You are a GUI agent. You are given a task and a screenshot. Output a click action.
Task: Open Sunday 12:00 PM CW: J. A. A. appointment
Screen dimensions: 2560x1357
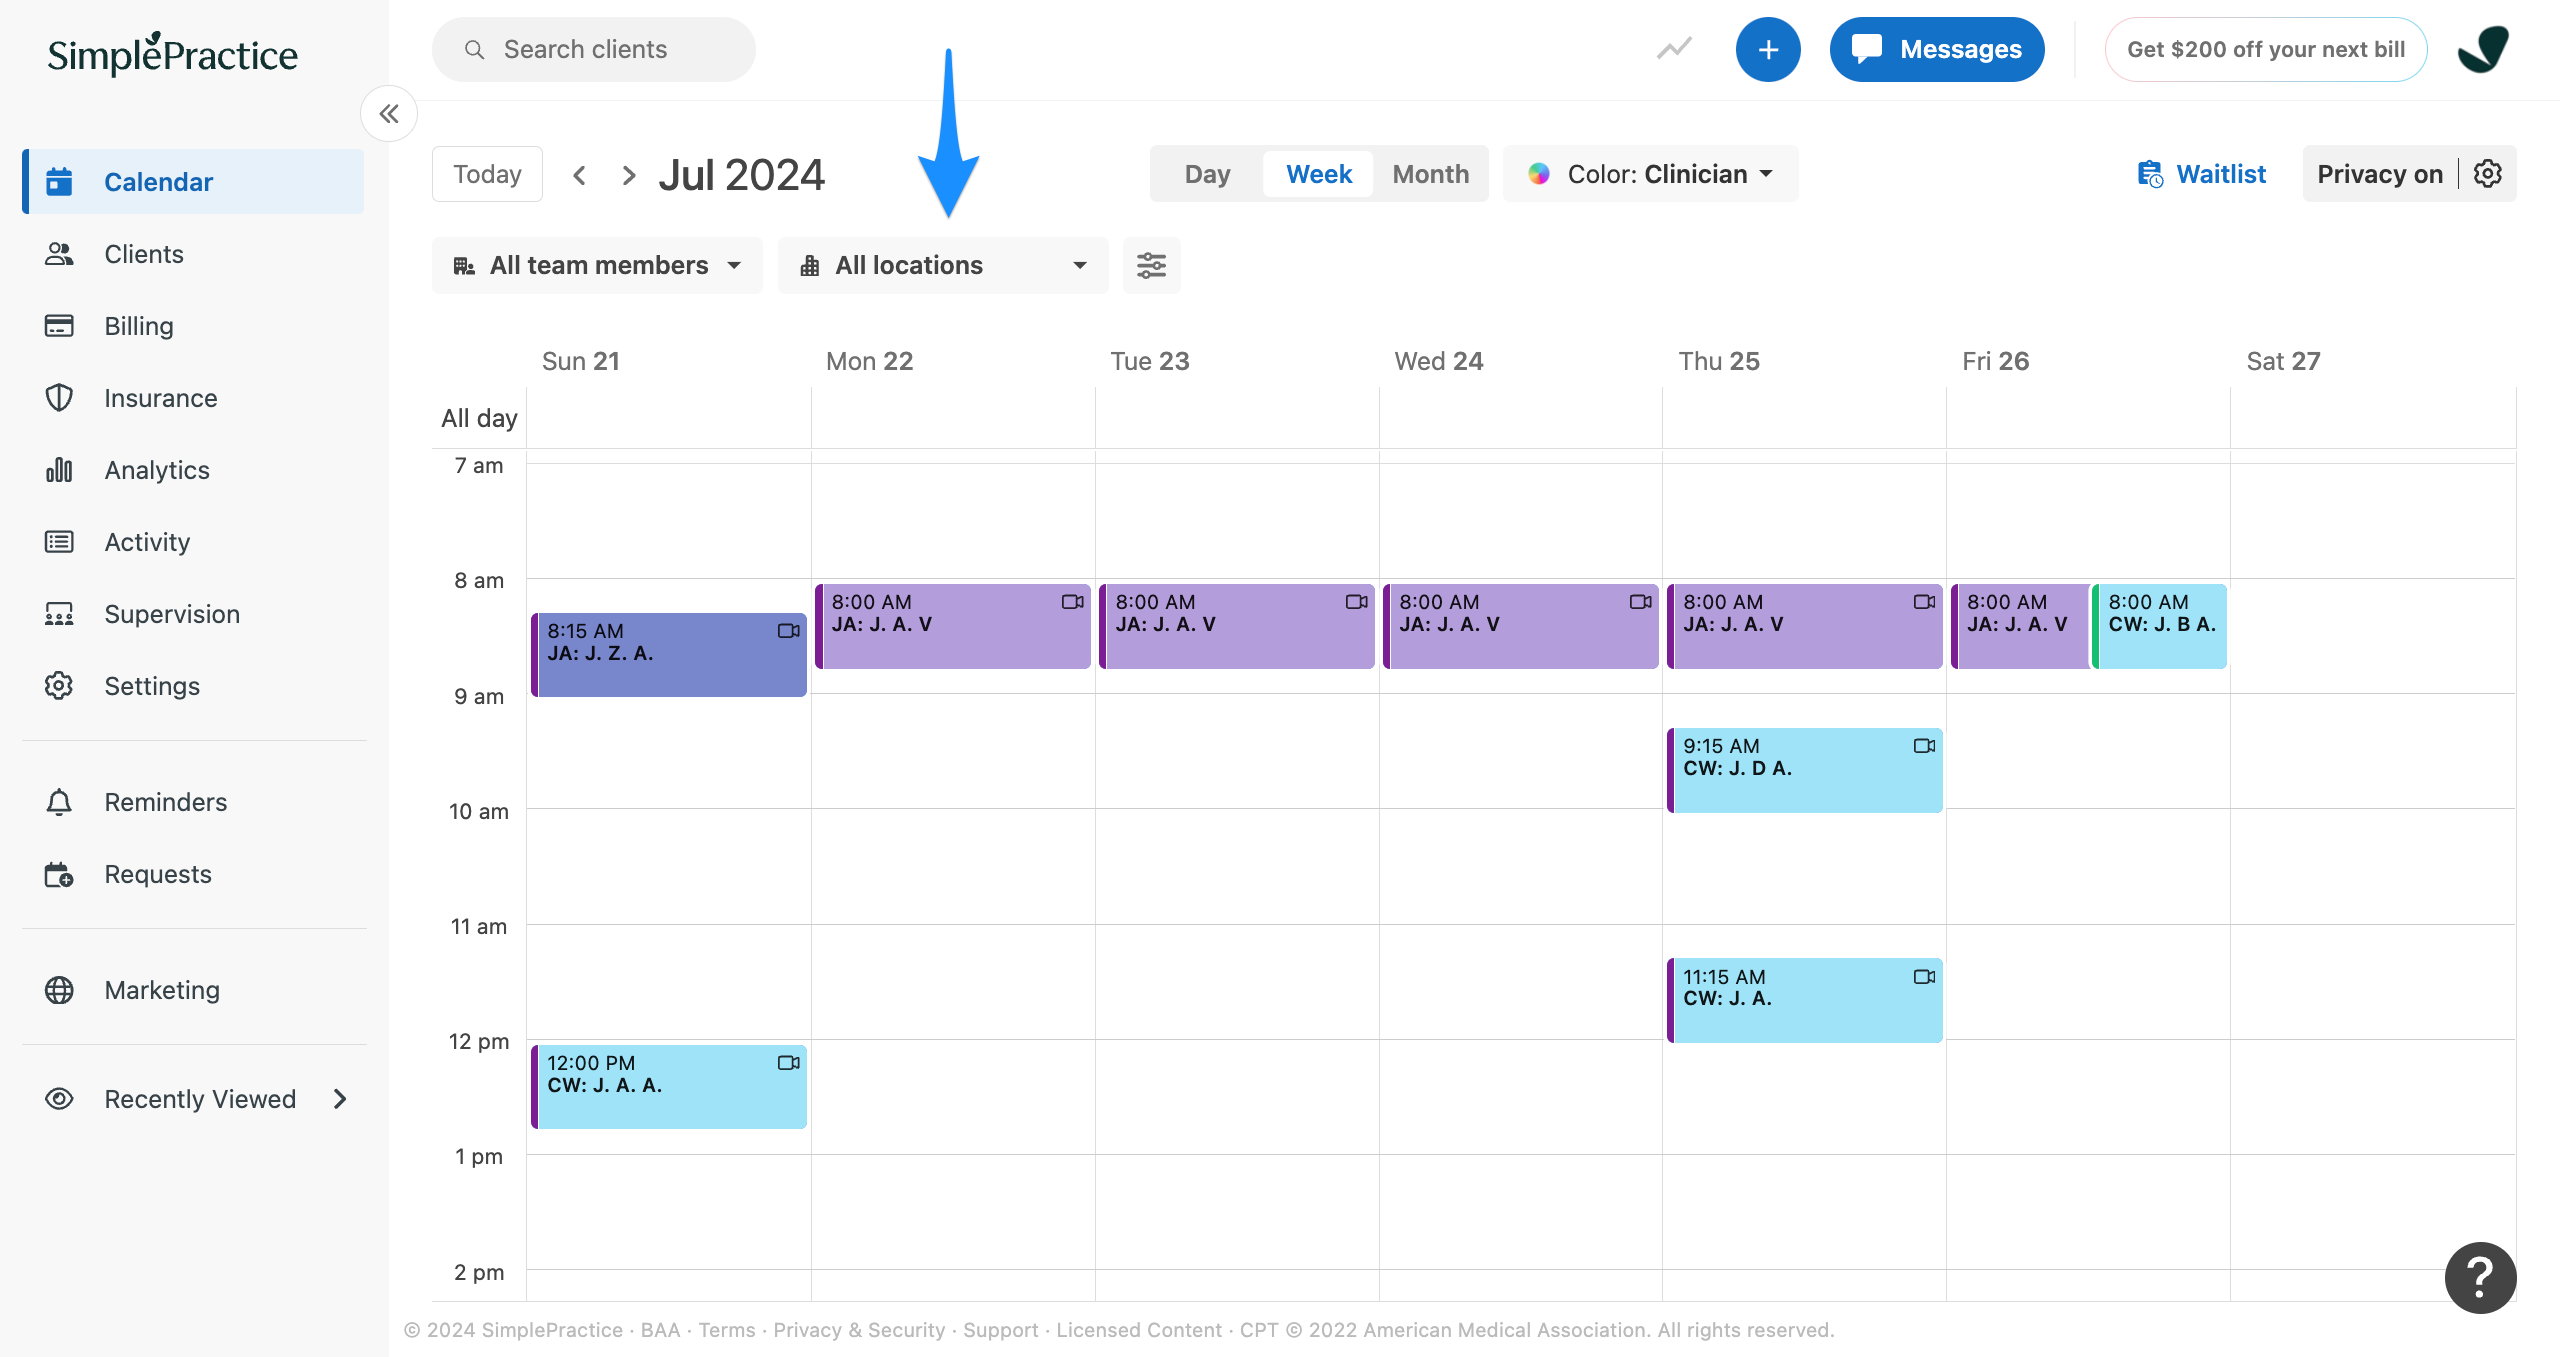[669, 1087]
